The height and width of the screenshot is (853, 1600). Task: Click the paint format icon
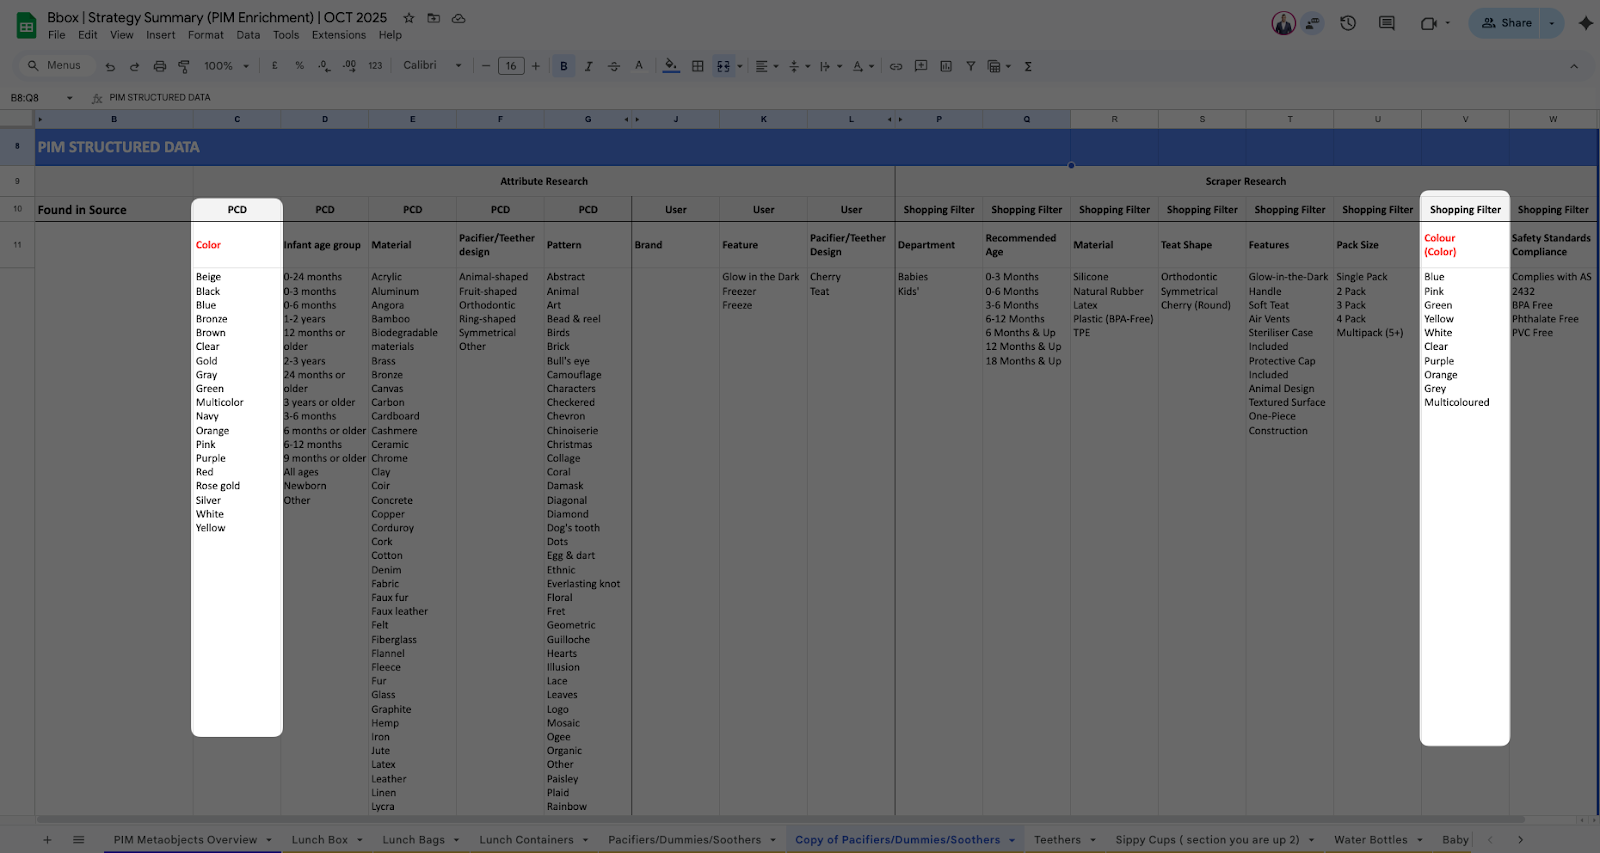pos(184,66)
